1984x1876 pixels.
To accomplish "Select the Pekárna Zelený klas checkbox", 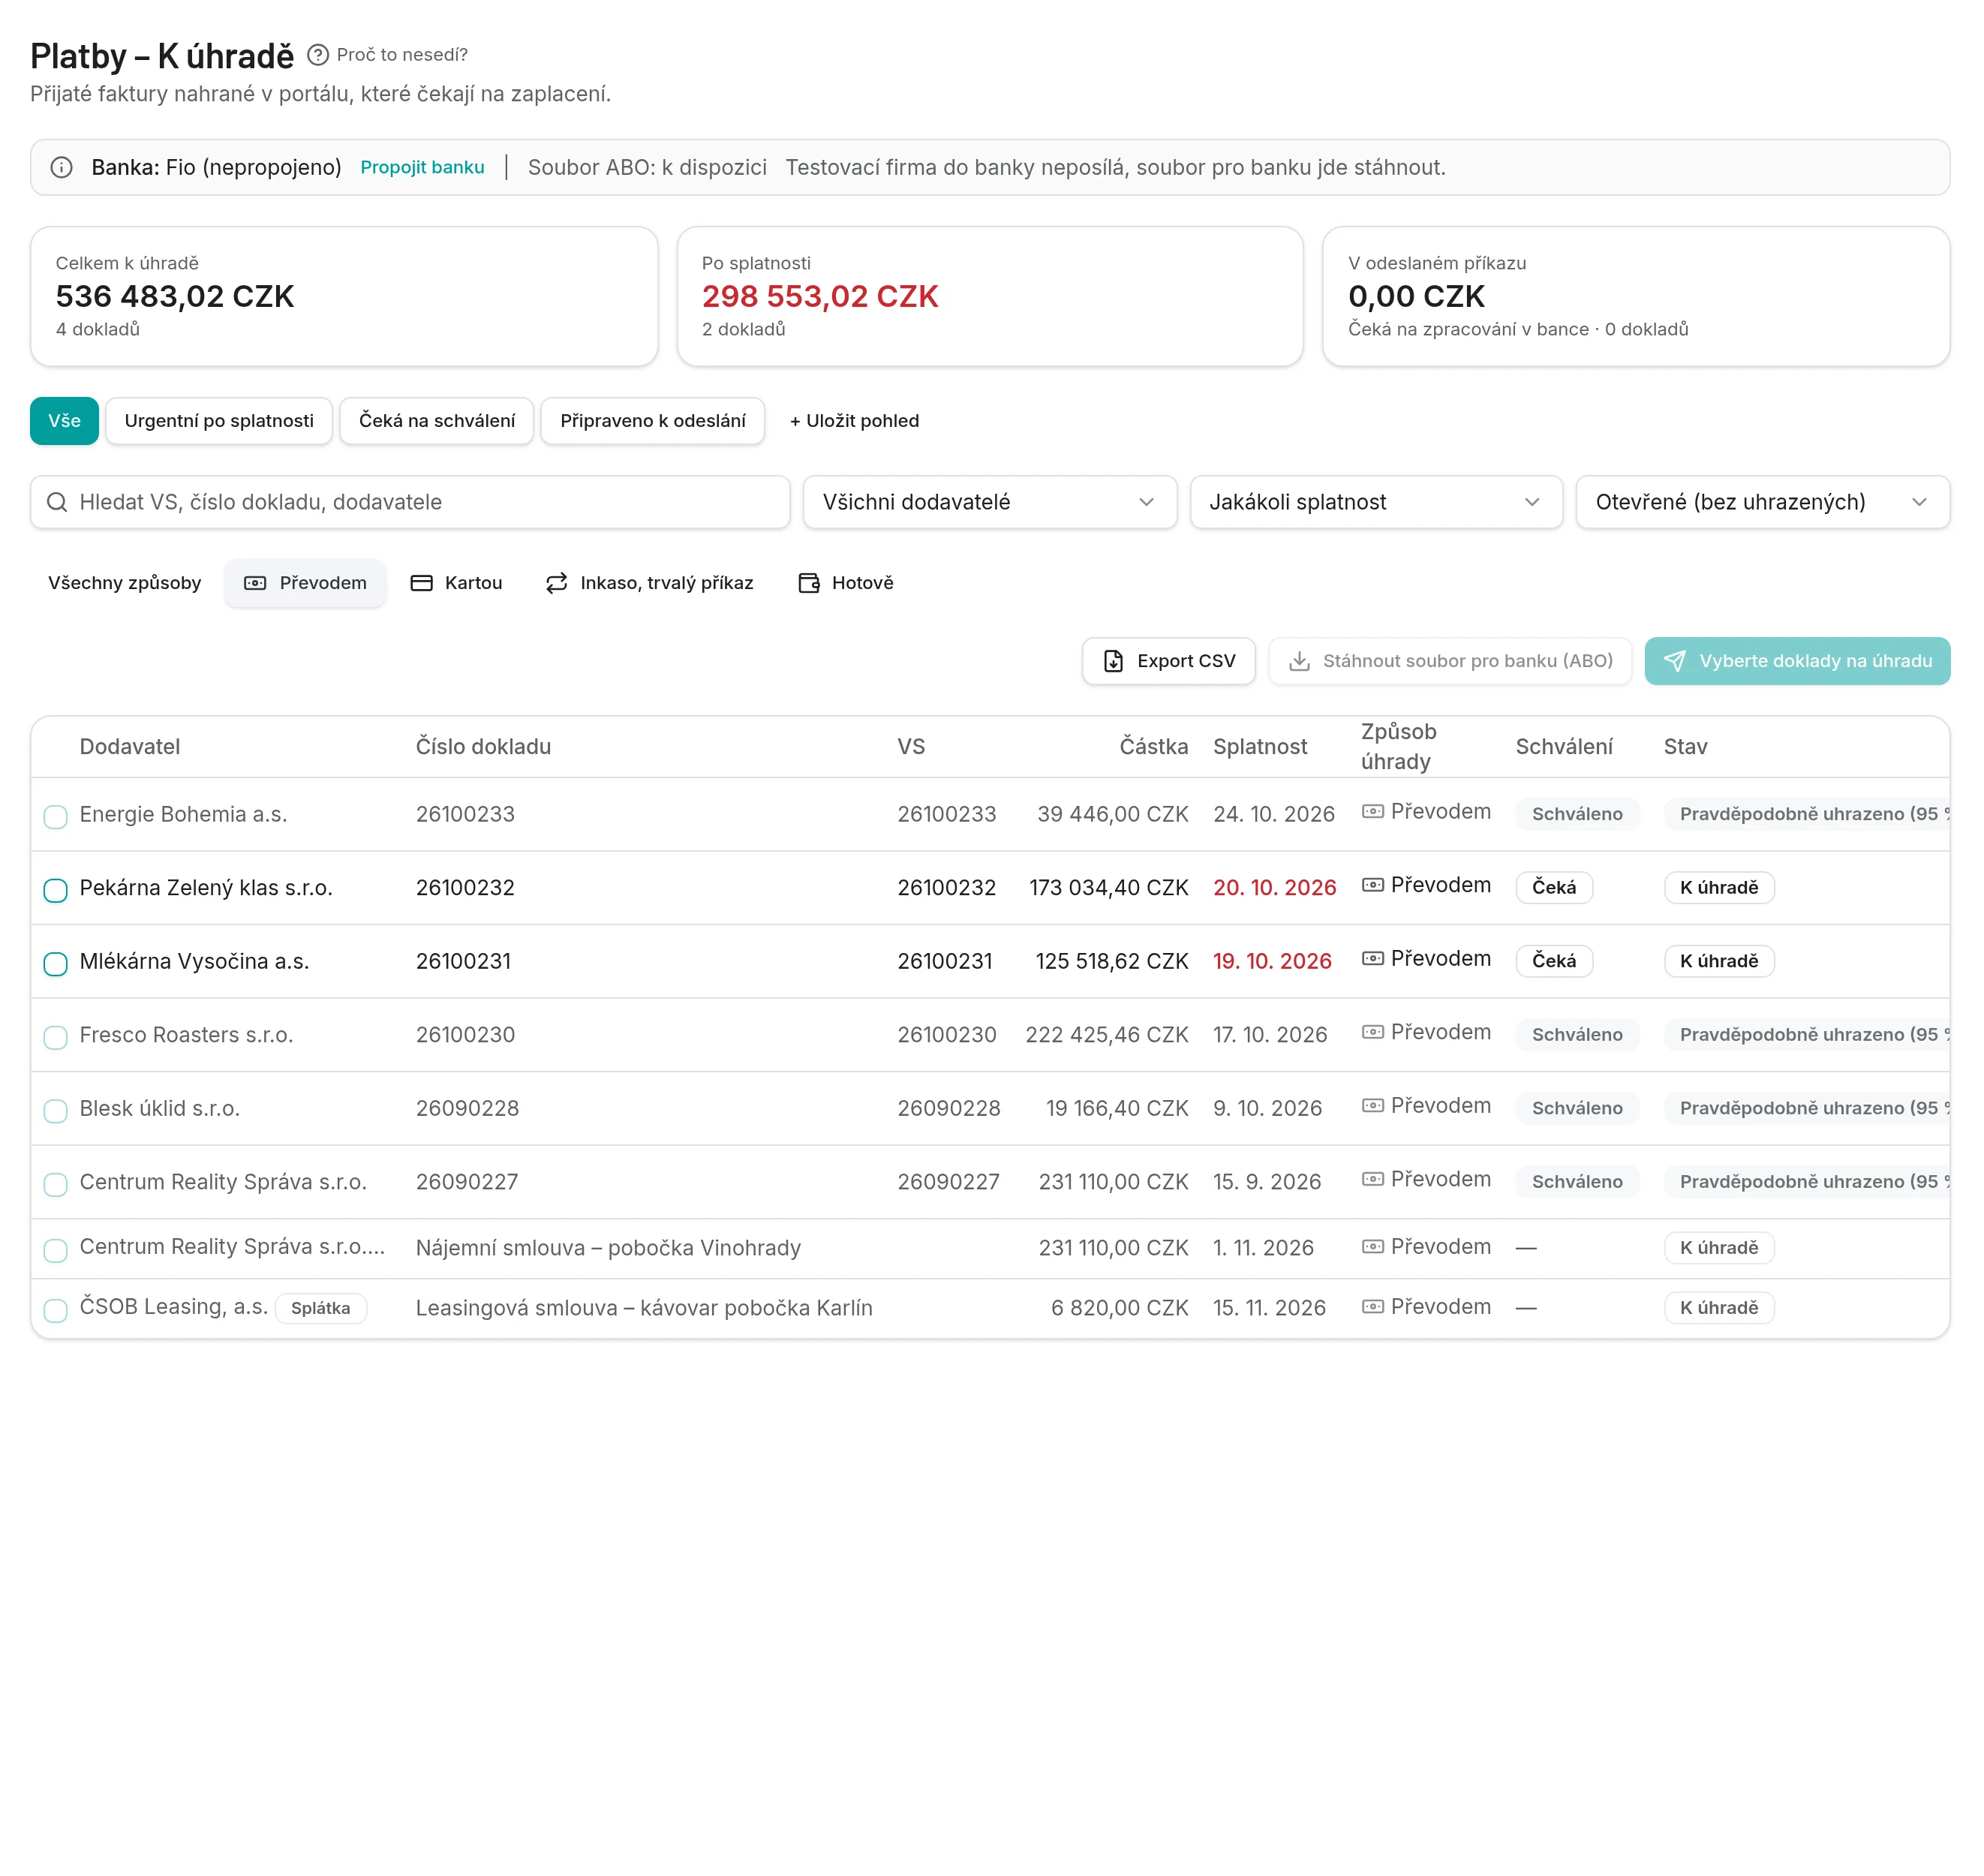I will pos(56,890).
